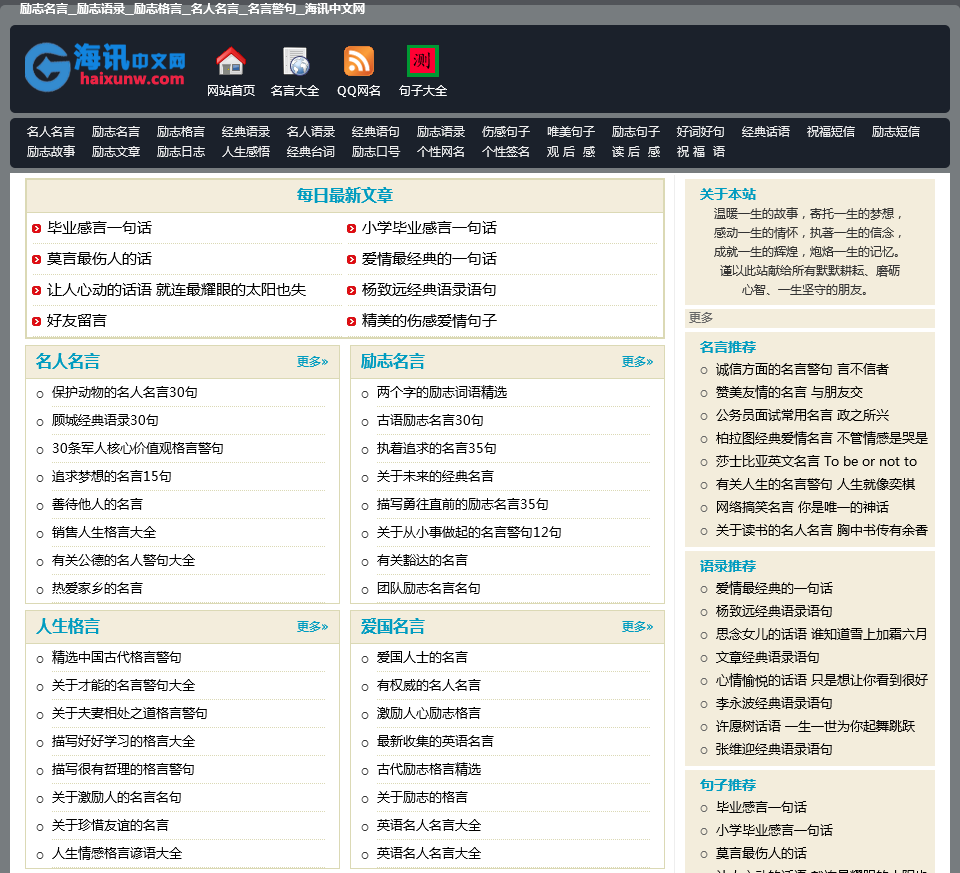Open 思念女儿的话语 in 语录推荐
The width and height of the screenshot is (960, 873).
click(822, 634)
